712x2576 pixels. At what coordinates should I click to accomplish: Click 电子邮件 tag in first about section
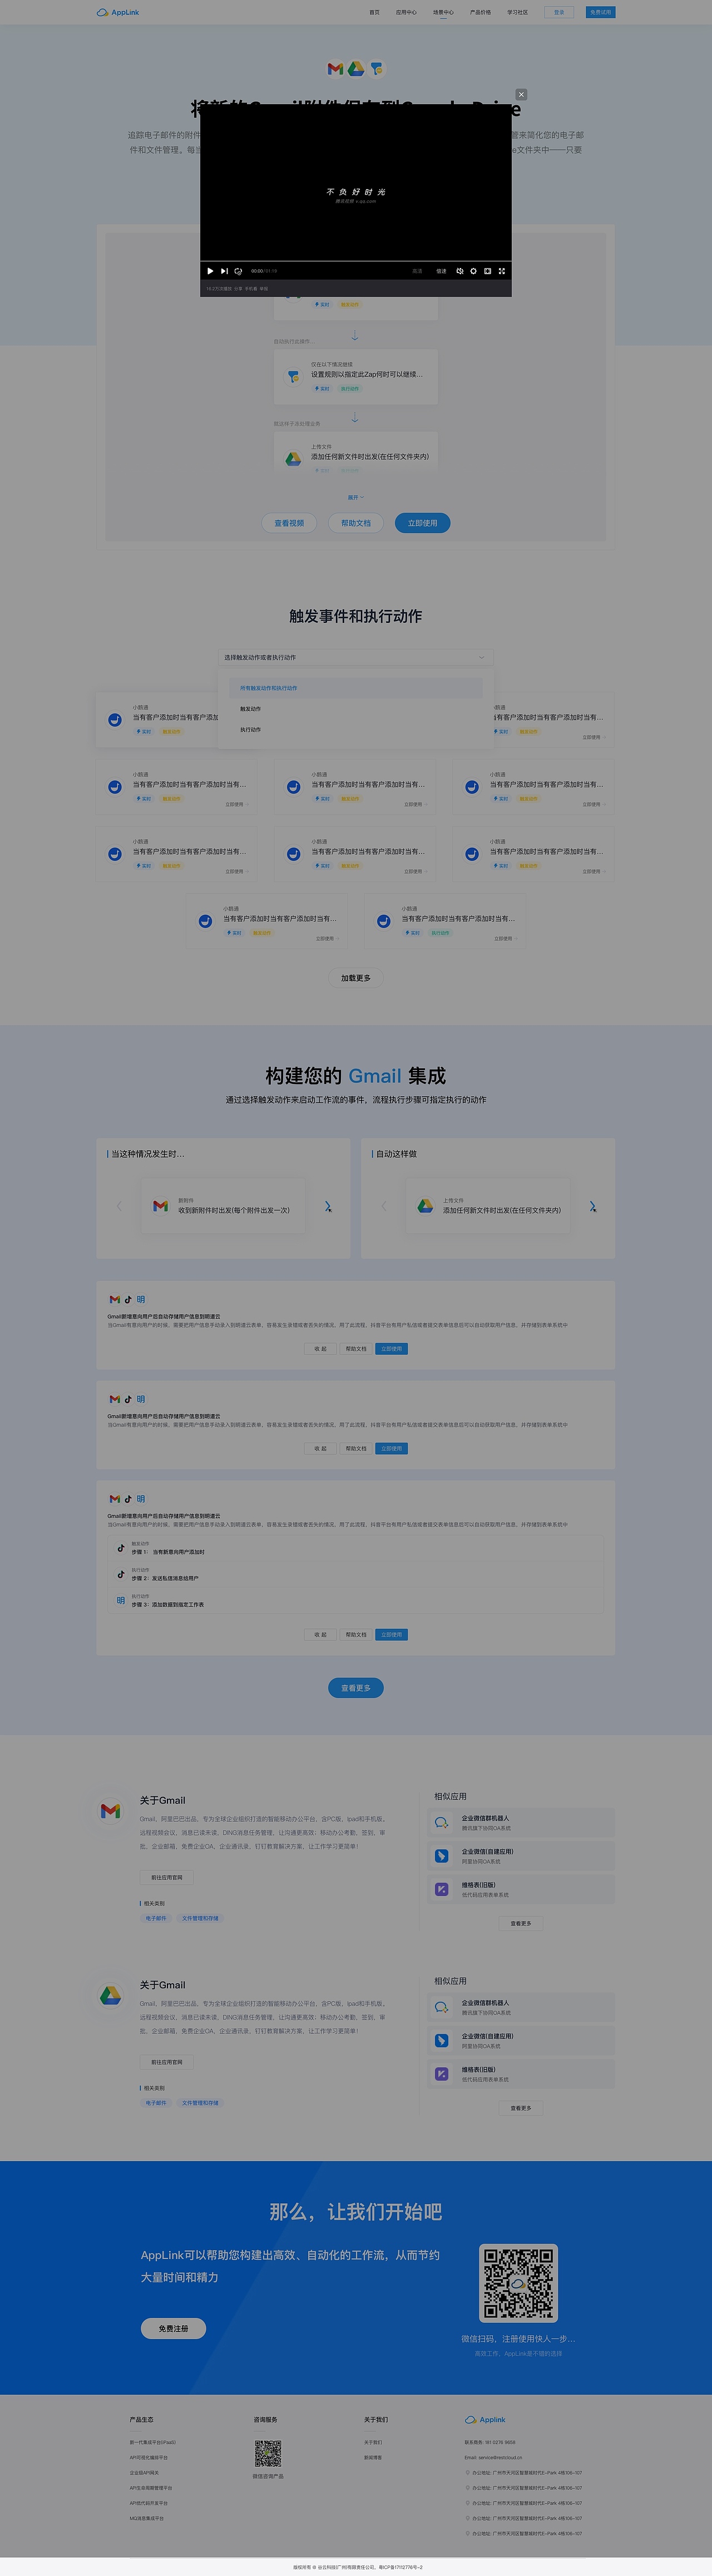[x=156, y=1918]
